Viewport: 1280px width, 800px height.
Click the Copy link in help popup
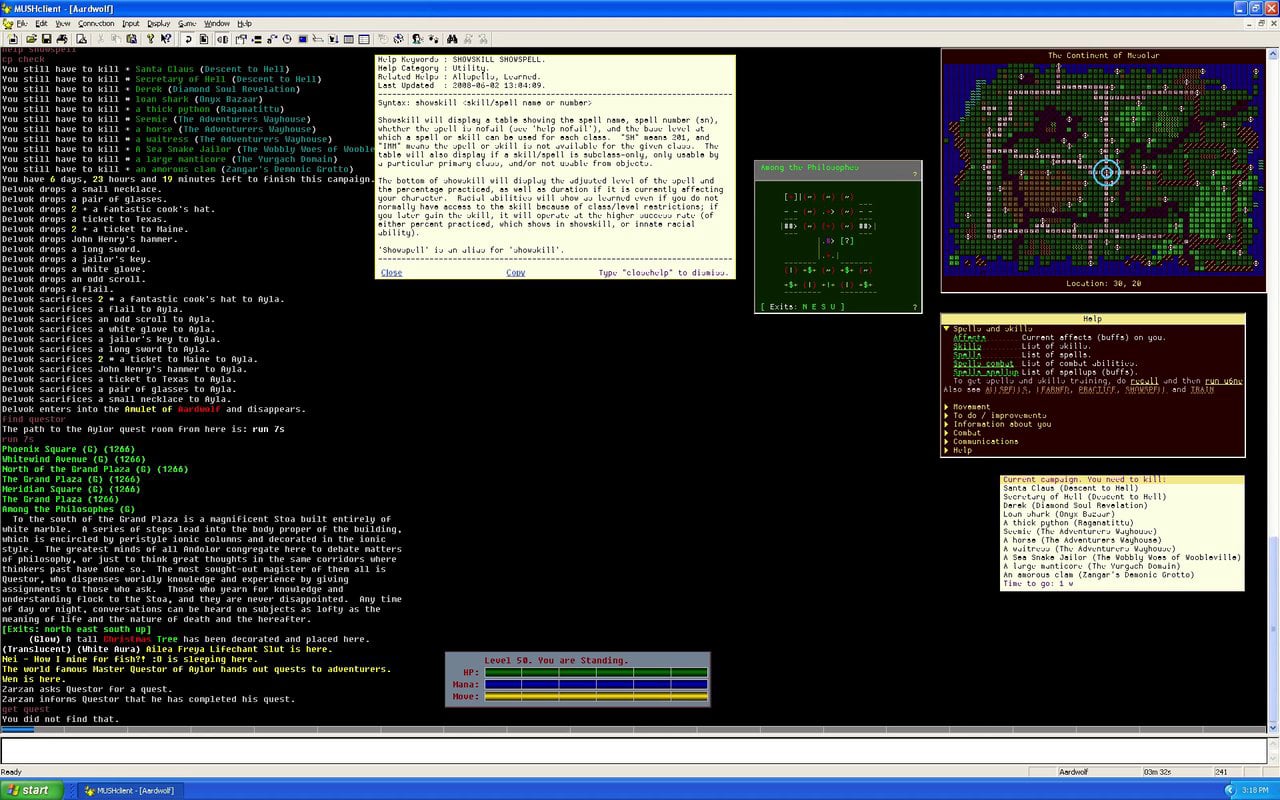(x=515, y=273)
